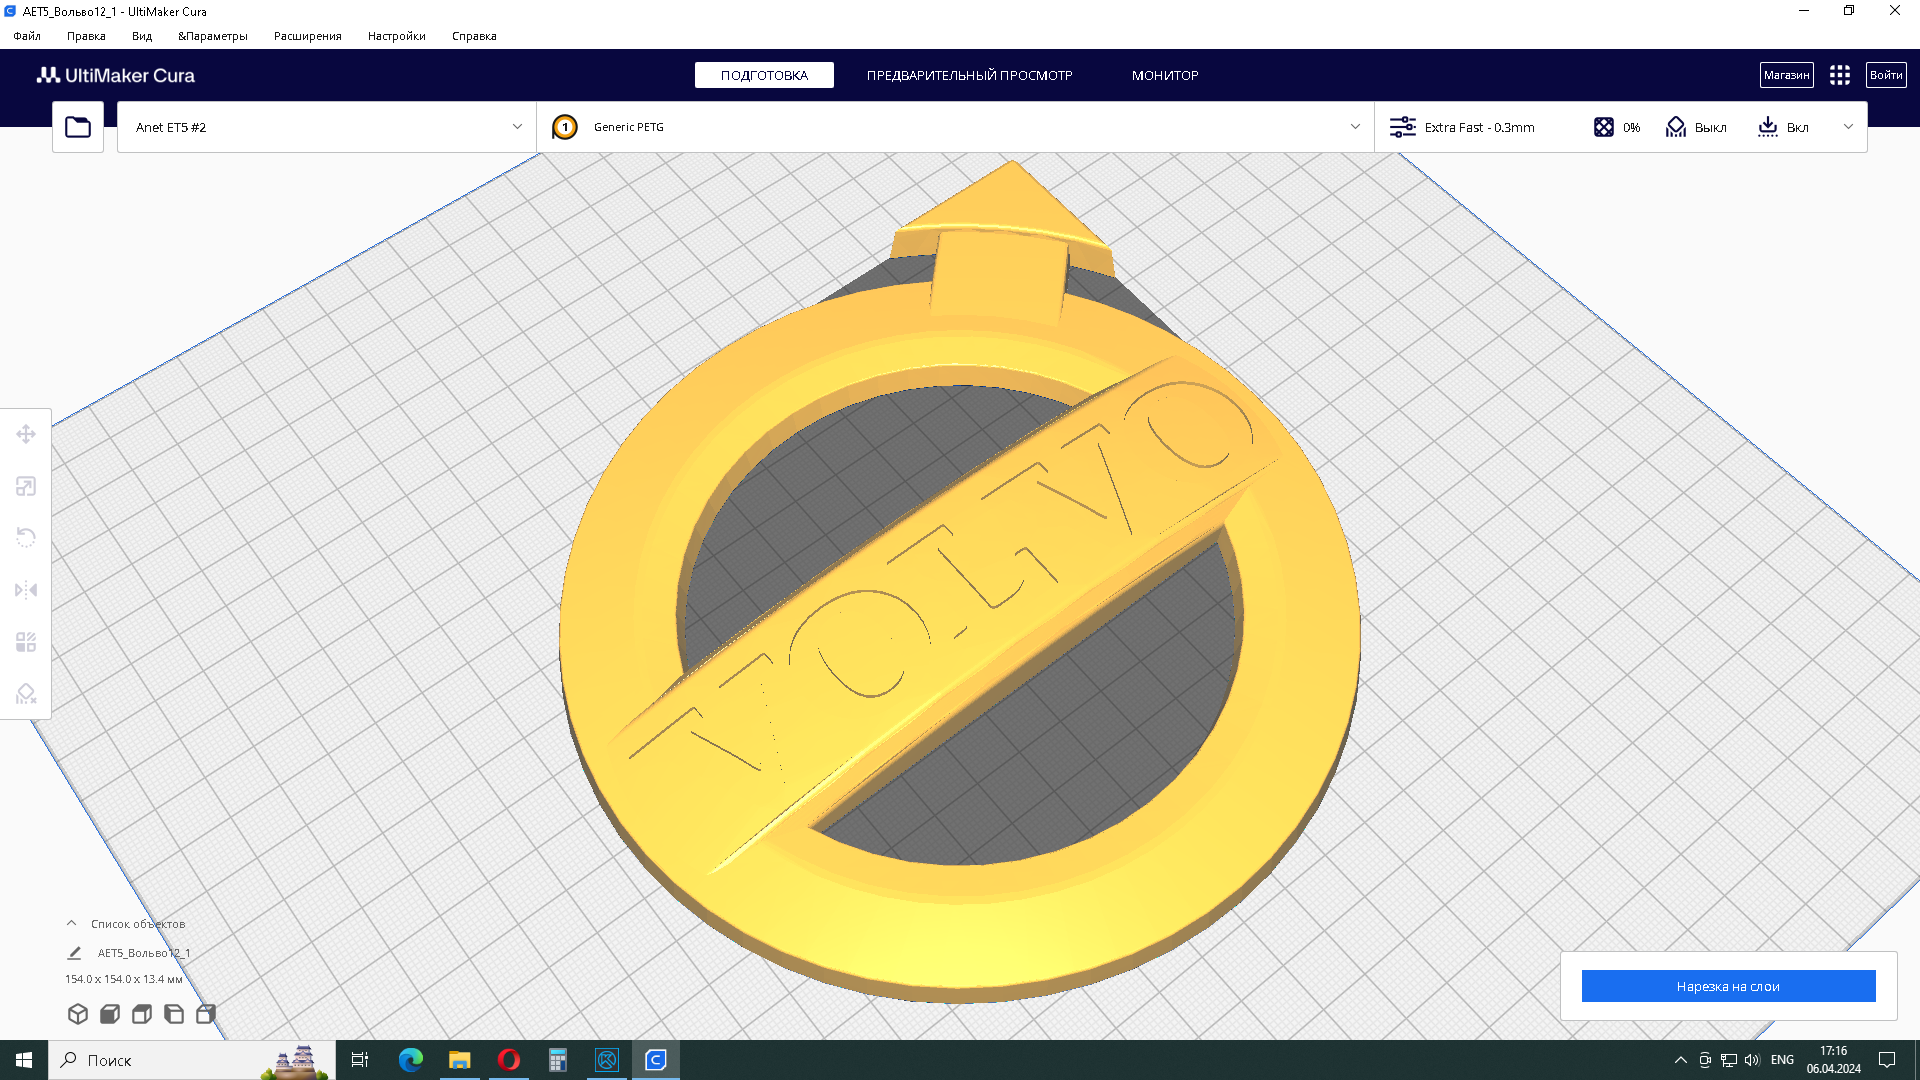Viewport: 1920px width, 1080px height.
Task: Expand the Anet ET5 #2 printer selector
Action: [327, 127]
